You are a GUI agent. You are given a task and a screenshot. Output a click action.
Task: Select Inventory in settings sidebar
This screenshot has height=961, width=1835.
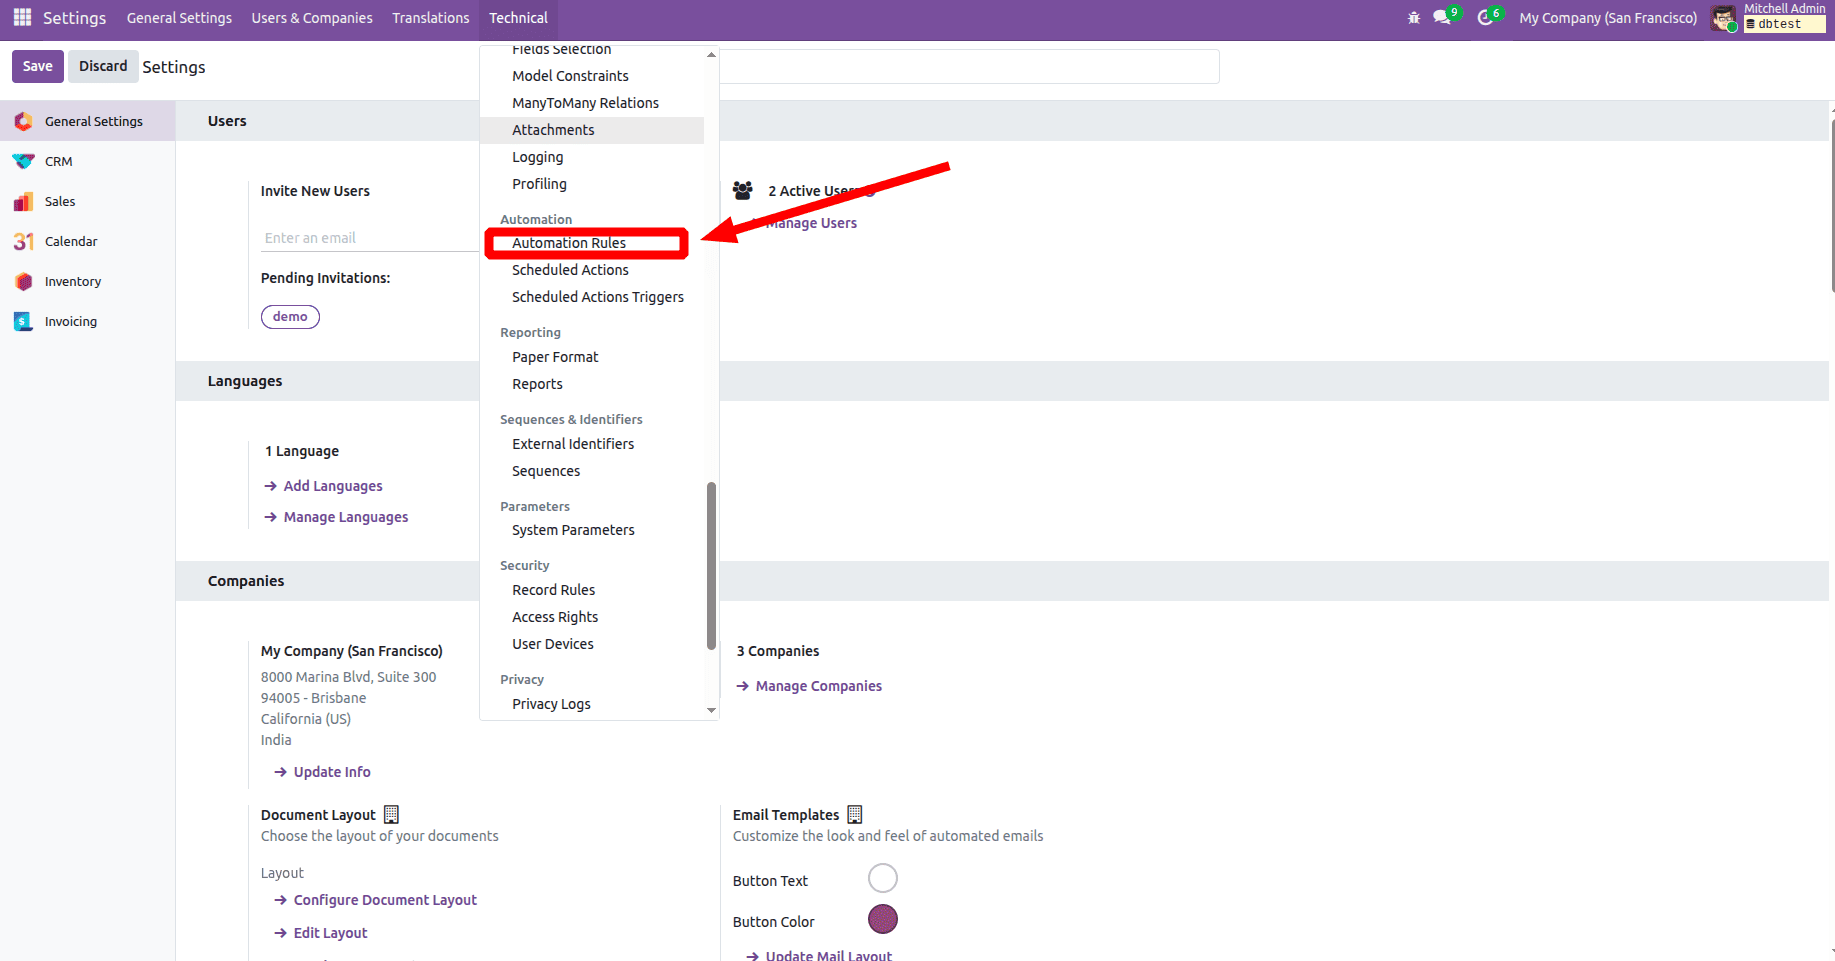click(88, 281)
